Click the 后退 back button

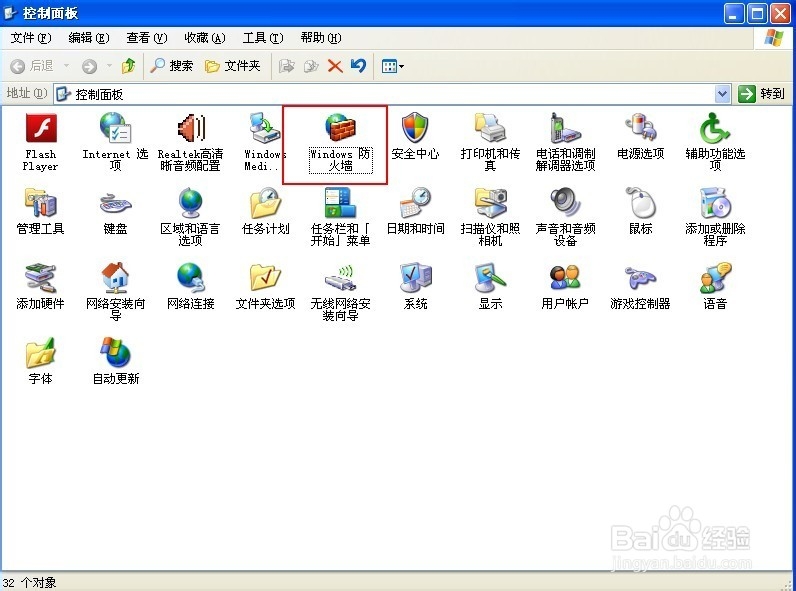pos(31,66)
